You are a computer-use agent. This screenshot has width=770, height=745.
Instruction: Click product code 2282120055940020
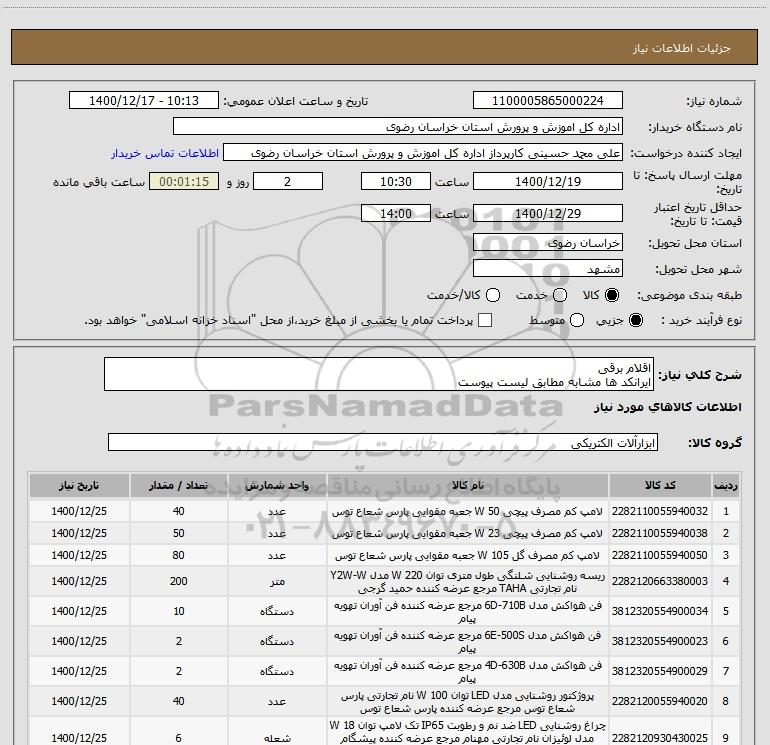pyautogui.click(x=660, y=701)
